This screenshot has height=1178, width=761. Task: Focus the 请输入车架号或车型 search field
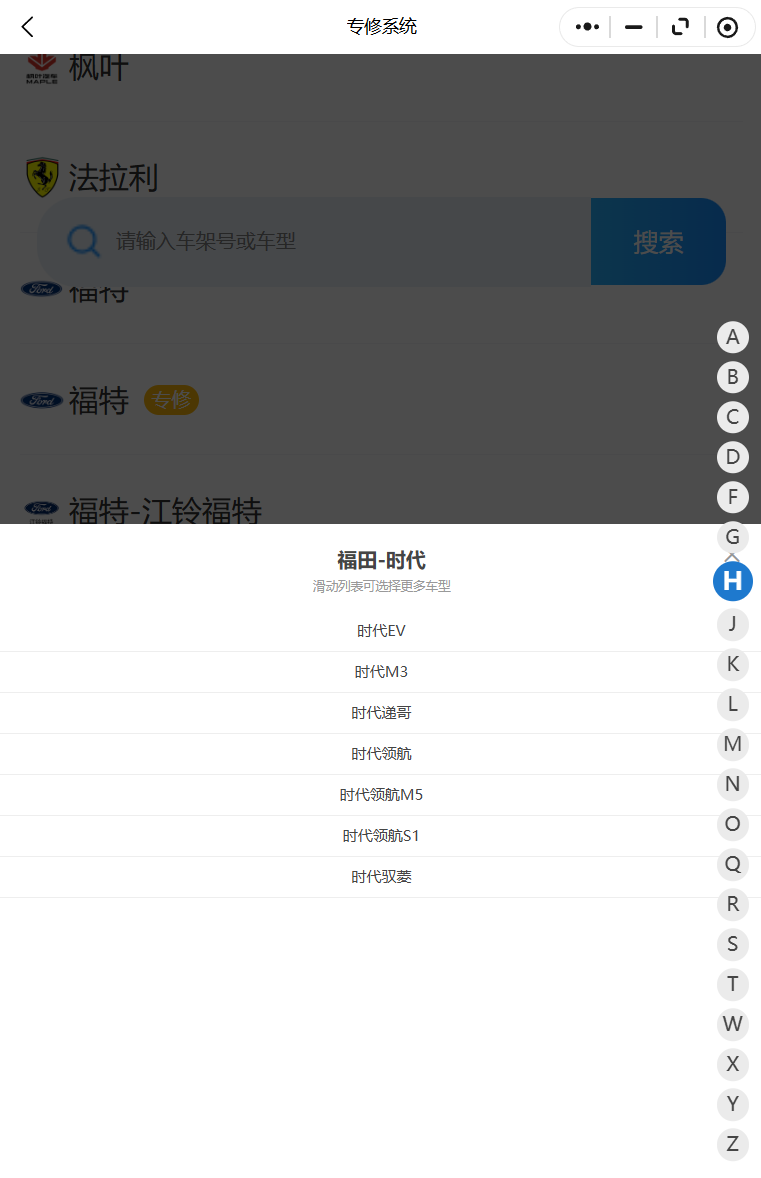(314, 242)
